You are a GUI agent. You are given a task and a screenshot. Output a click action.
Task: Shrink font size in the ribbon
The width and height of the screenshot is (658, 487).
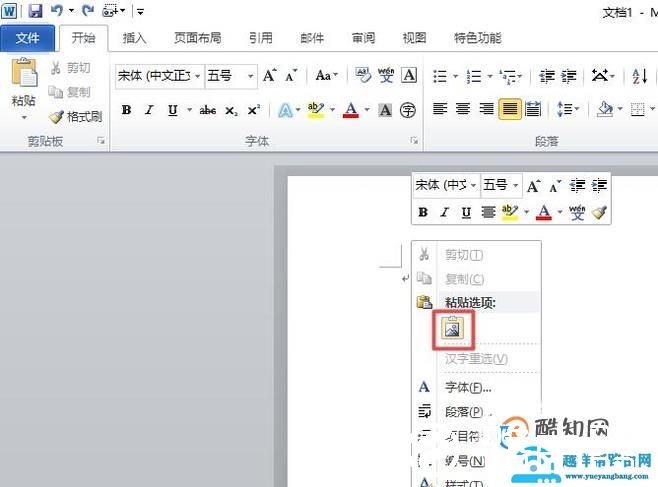pos(291,76)
